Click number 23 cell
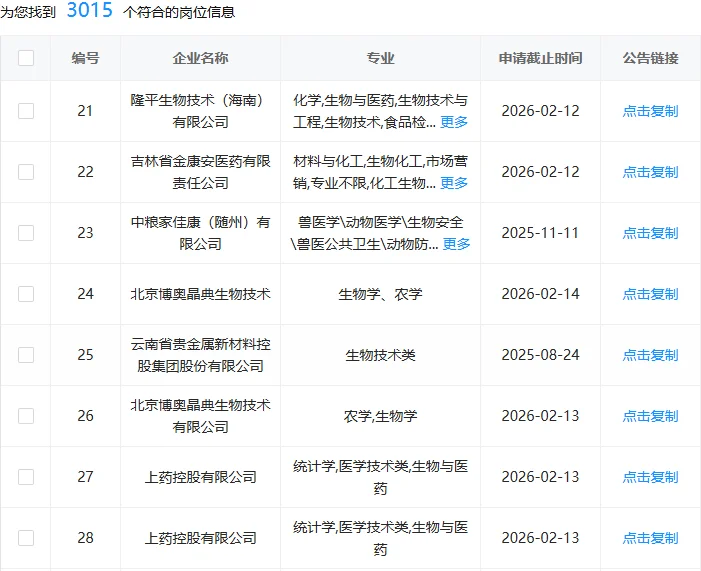 pos(85,233)
